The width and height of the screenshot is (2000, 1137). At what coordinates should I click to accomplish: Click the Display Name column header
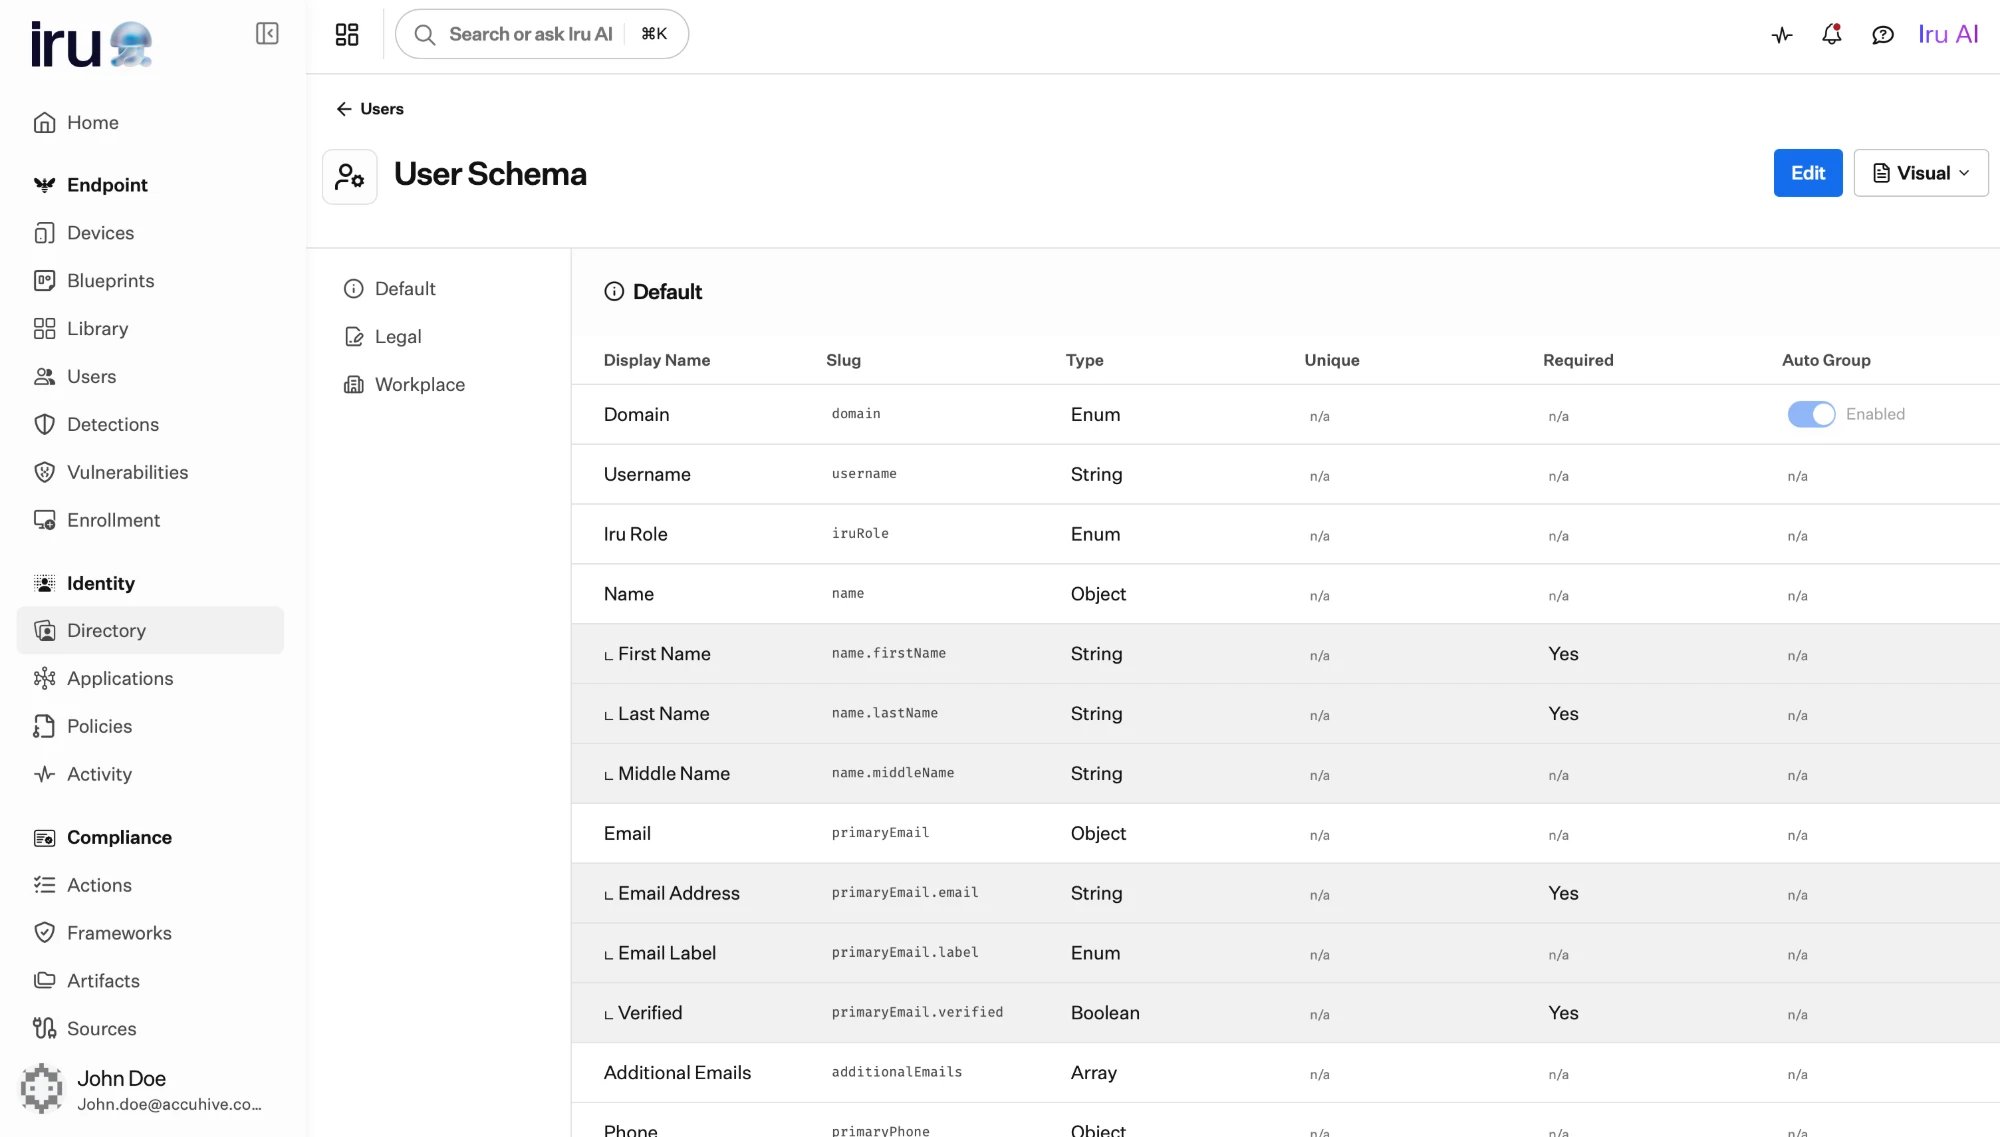(656, 360)
